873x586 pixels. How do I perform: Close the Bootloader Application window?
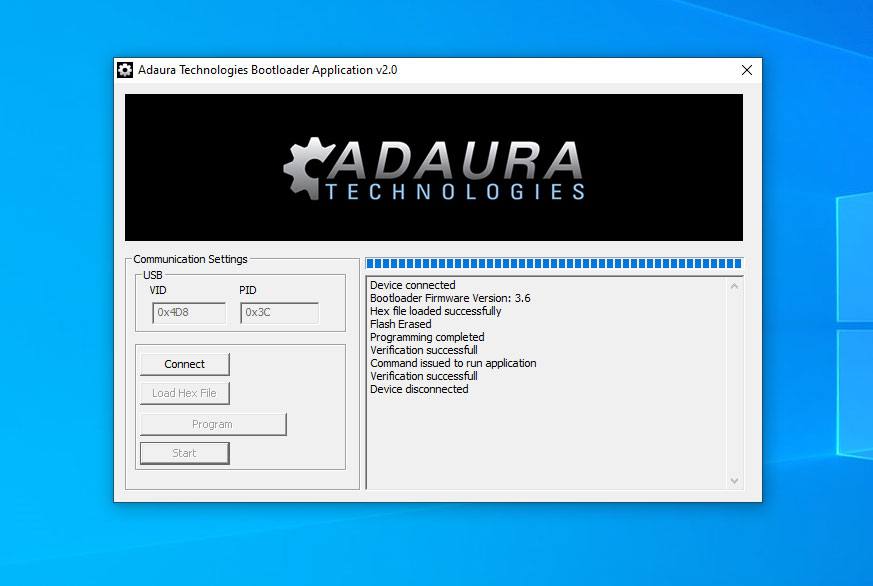(x=746, y=70)
